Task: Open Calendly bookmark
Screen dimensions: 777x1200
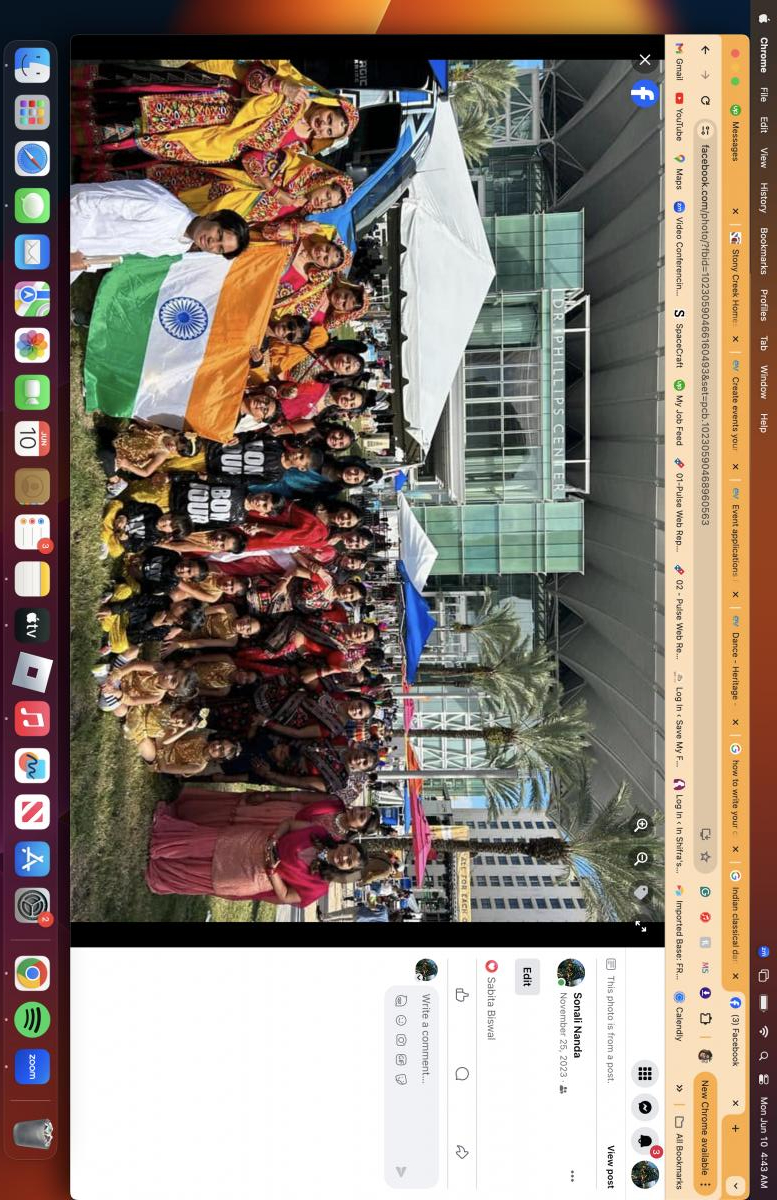Action: 679,1017
